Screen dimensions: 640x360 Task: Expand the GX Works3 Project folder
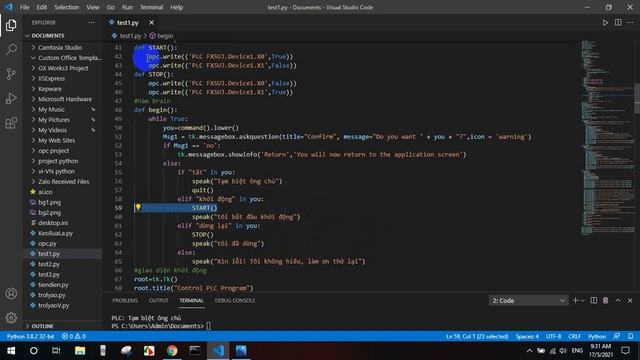click(x=63, y=68)
